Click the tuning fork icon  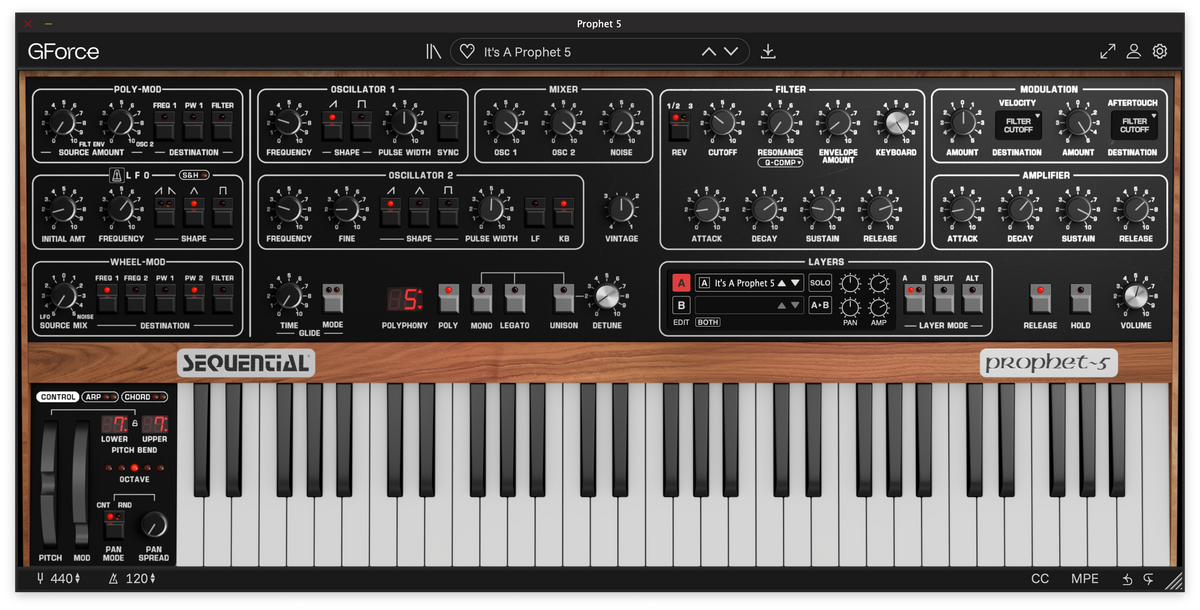point(40,579)
